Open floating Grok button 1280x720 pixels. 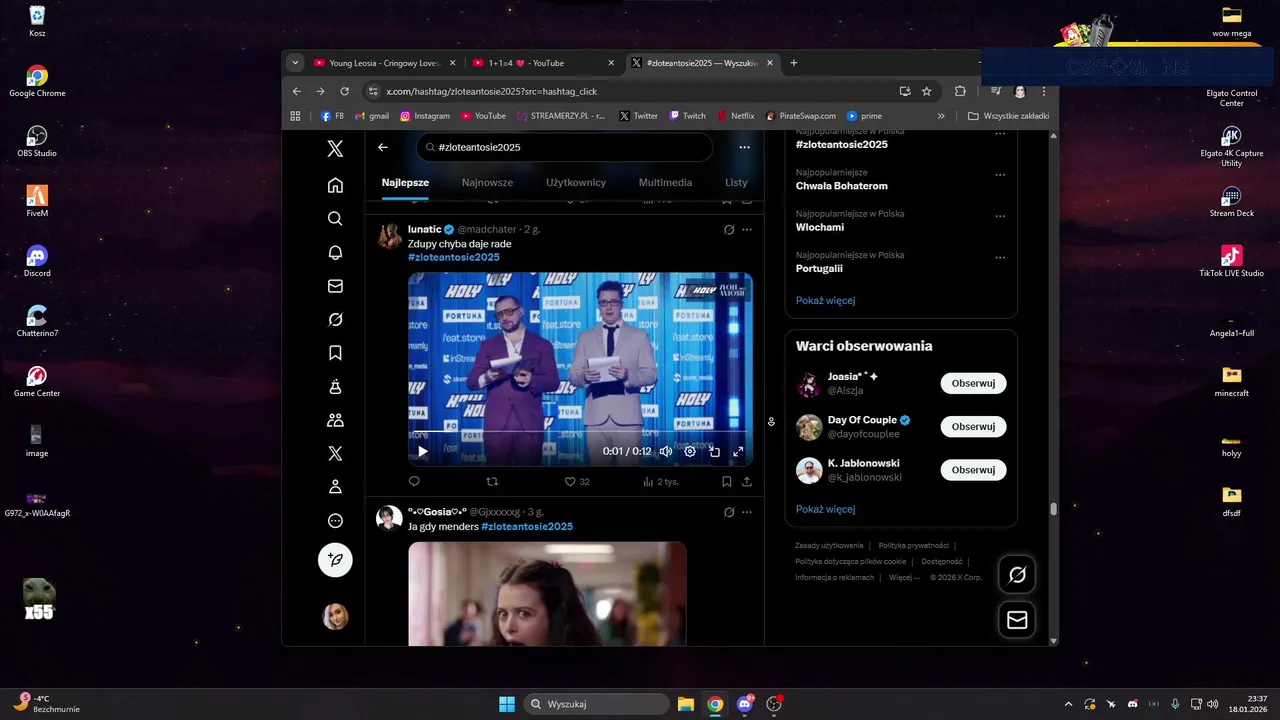coord(1017,575)
